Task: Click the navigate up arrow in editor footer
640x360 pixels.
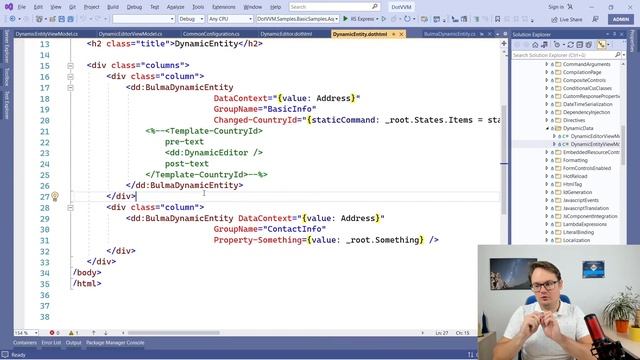Action: tap(93, 333)
